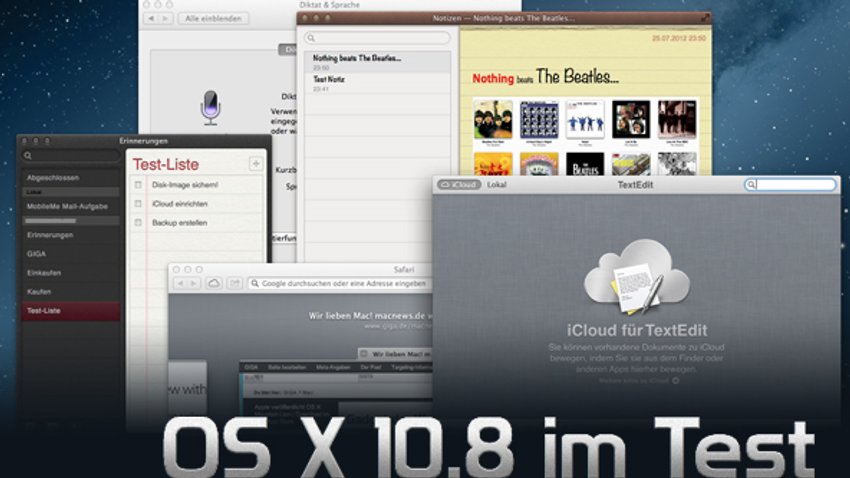The image size is (850, 478).
Task: Click the search field in the Erinnerungen window
Action: click(x=70, y=156)
